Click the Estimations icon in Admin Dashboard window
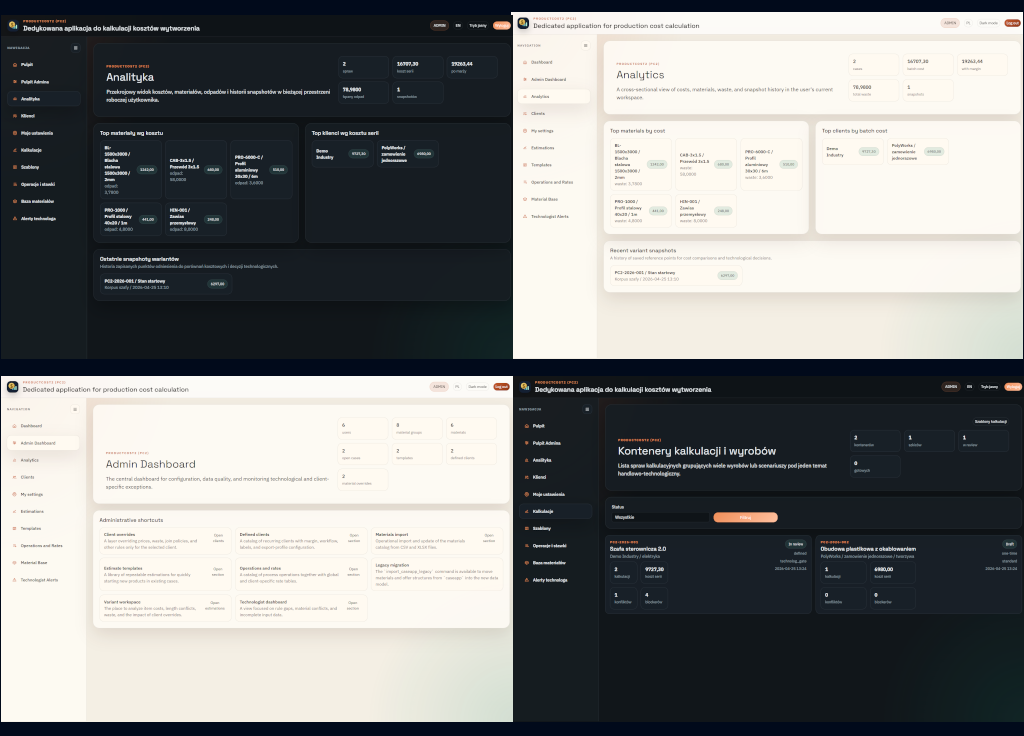The width and height of the screenshot is (1024, 736). 14,511
